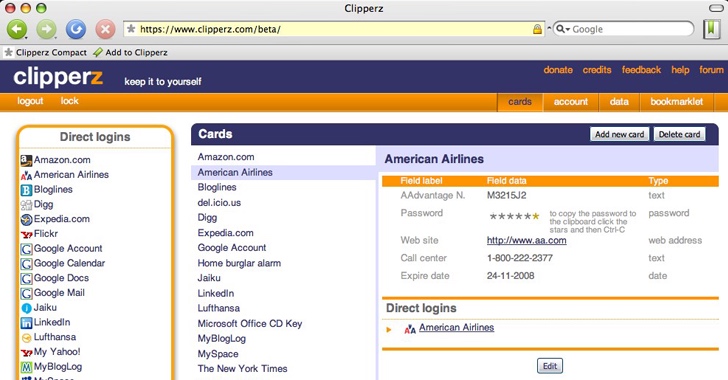
Task: Click the LinkedIn icon in Direct logins
Action: [x=26, y=323]
